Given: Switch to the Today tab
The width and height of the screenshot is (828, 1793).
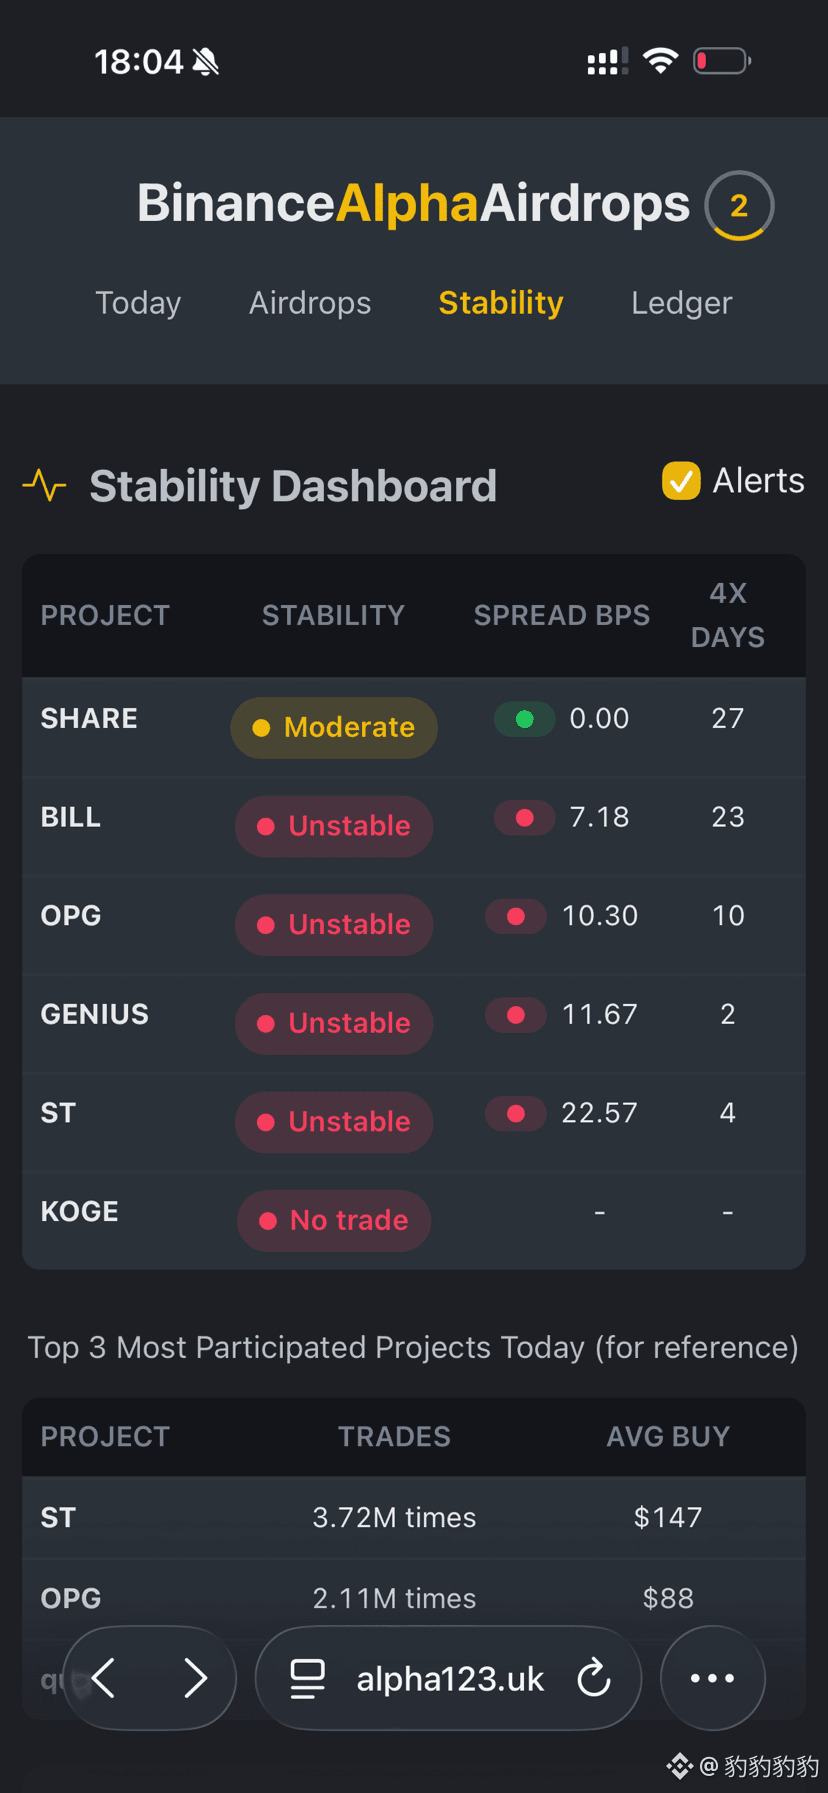Looking at the screenshot, I should pyautogui.click(x=138, y=303).
